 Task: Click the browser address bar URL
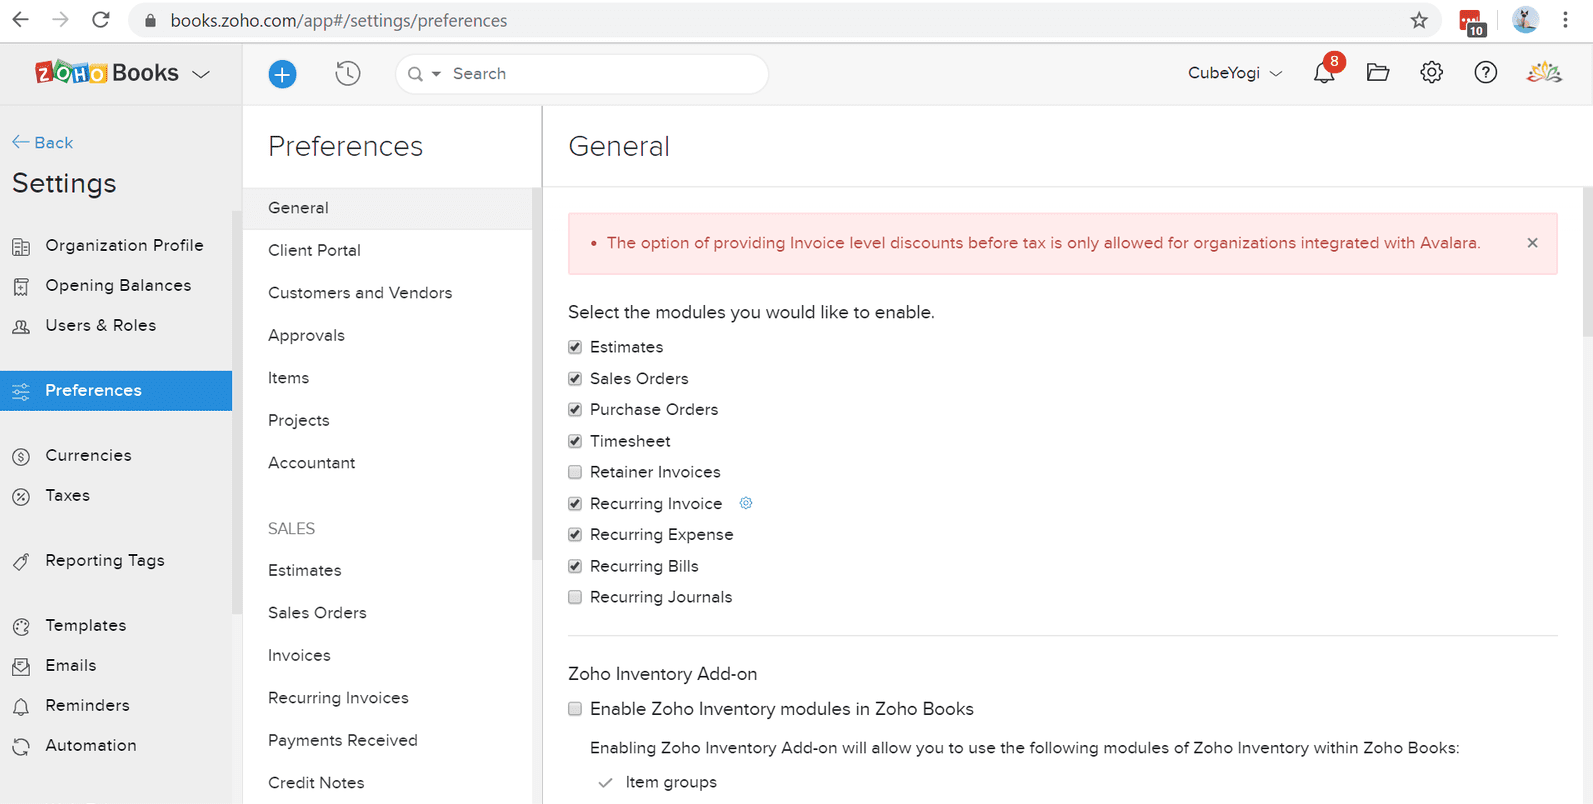tap(338, 20)
